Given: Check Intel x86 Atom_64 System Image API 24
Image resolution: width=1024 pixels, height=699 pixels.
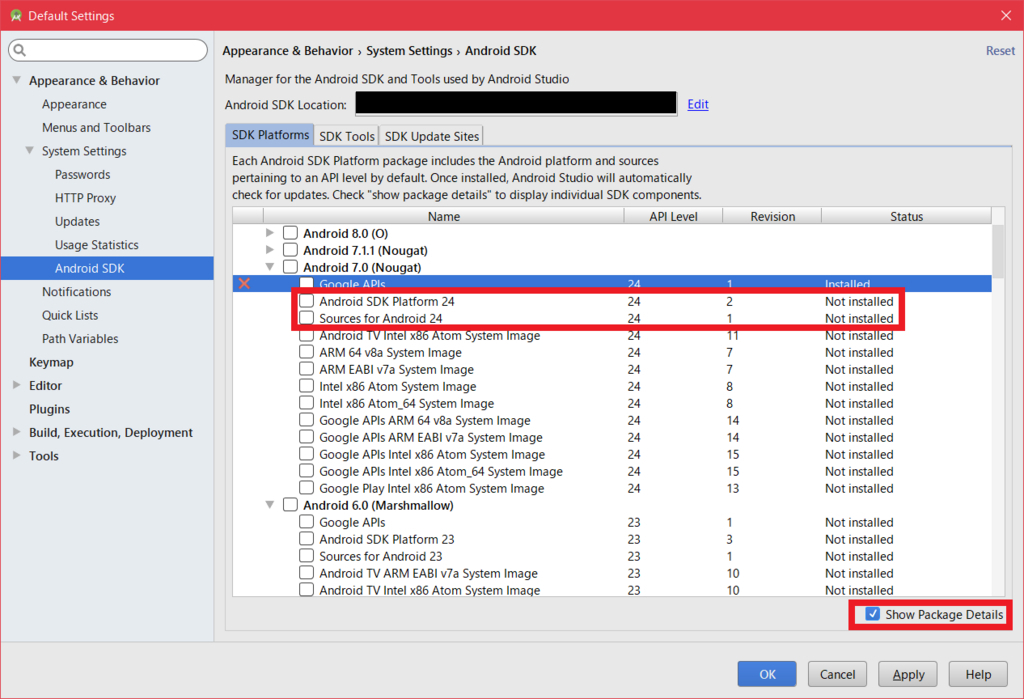Looking at the screenshot, I should point(306,403).
